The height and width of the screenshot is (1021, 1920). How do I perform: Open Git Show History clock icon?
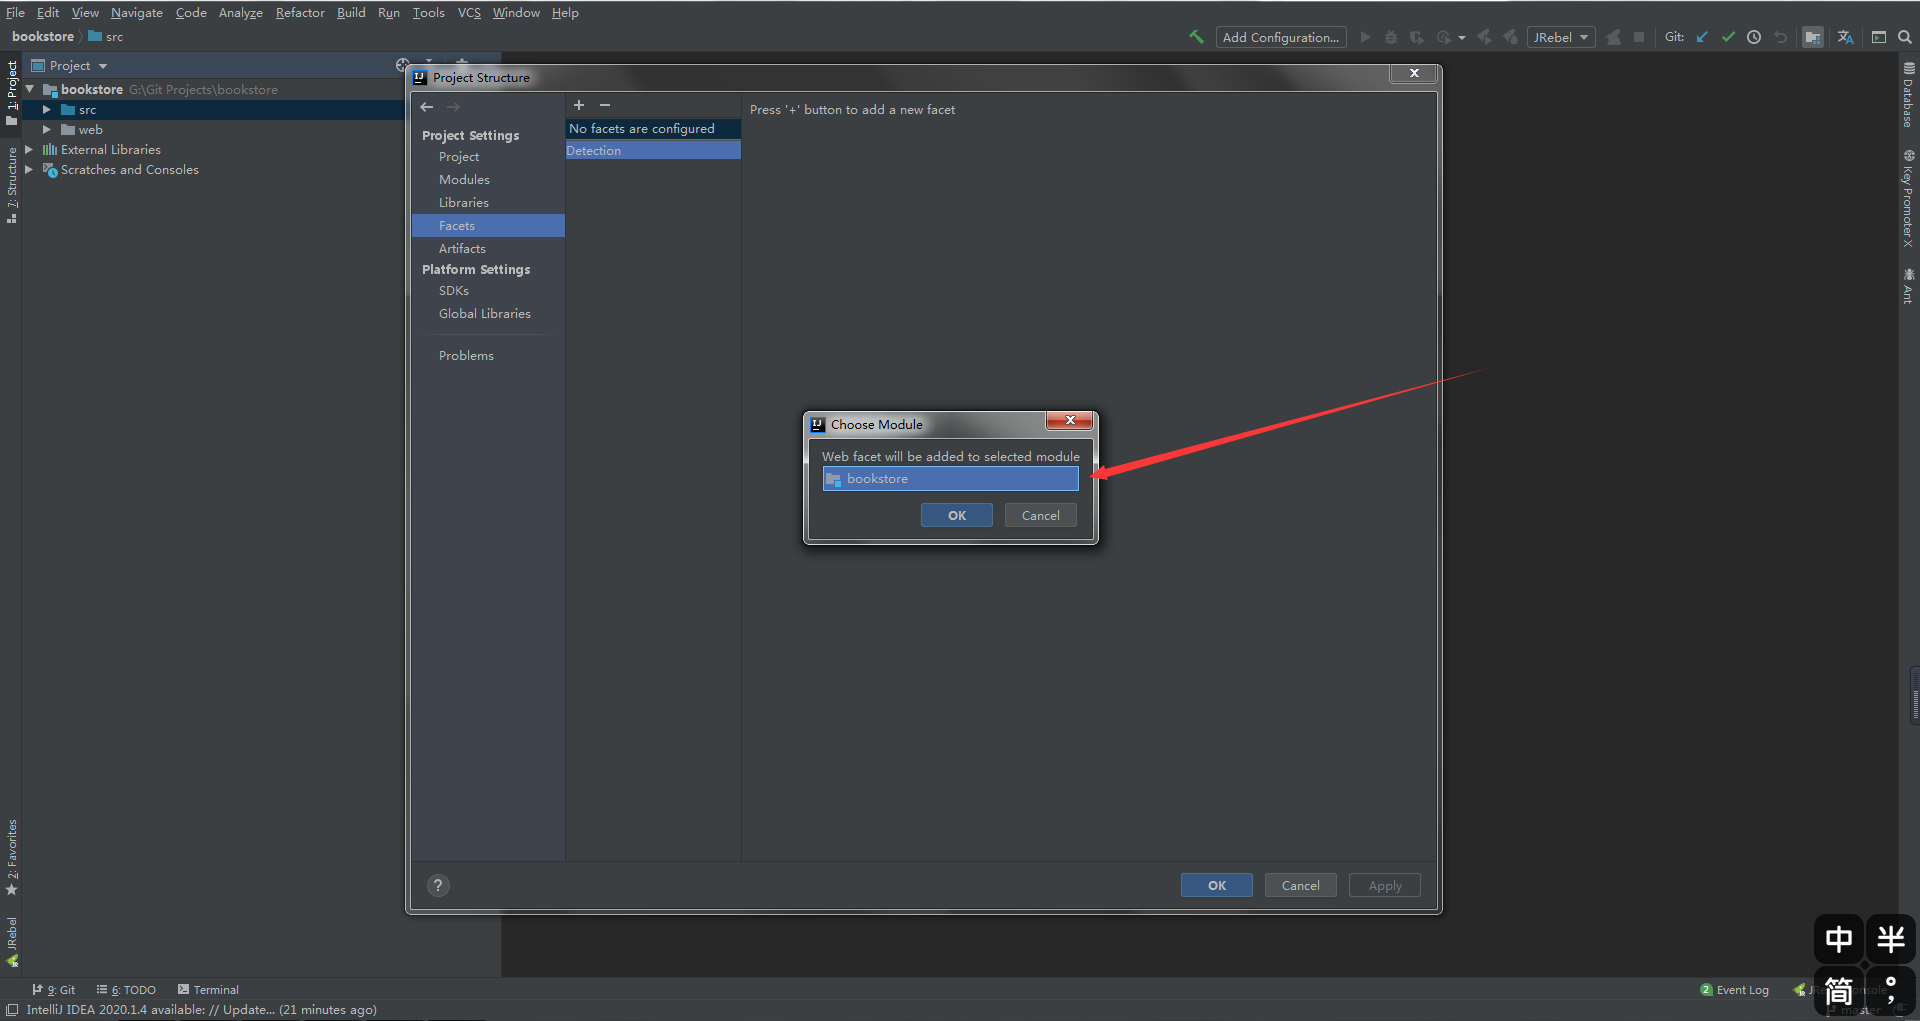(1754, 37)
